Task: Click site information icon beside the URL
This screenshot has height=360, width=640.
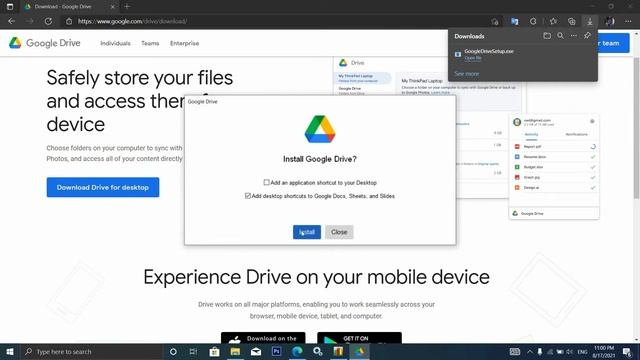Action: point(69,21)
